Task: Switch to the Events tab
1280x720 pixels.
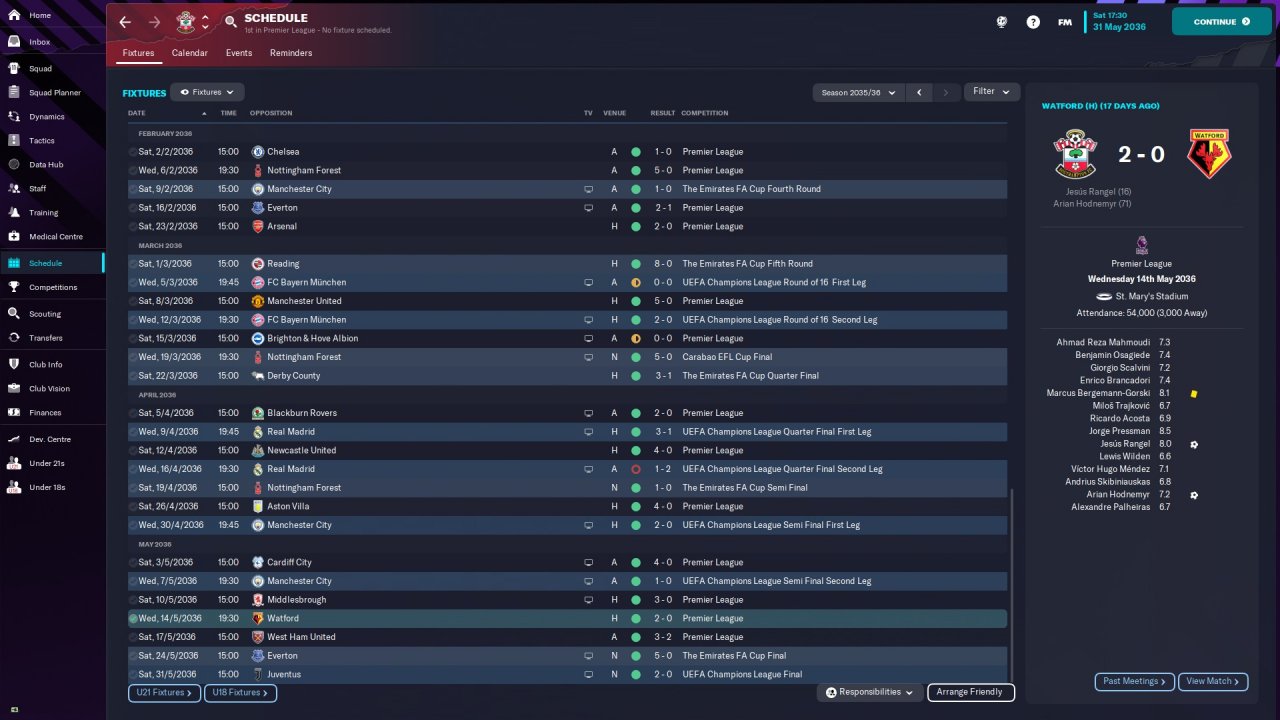Action: tap(239, 53)
